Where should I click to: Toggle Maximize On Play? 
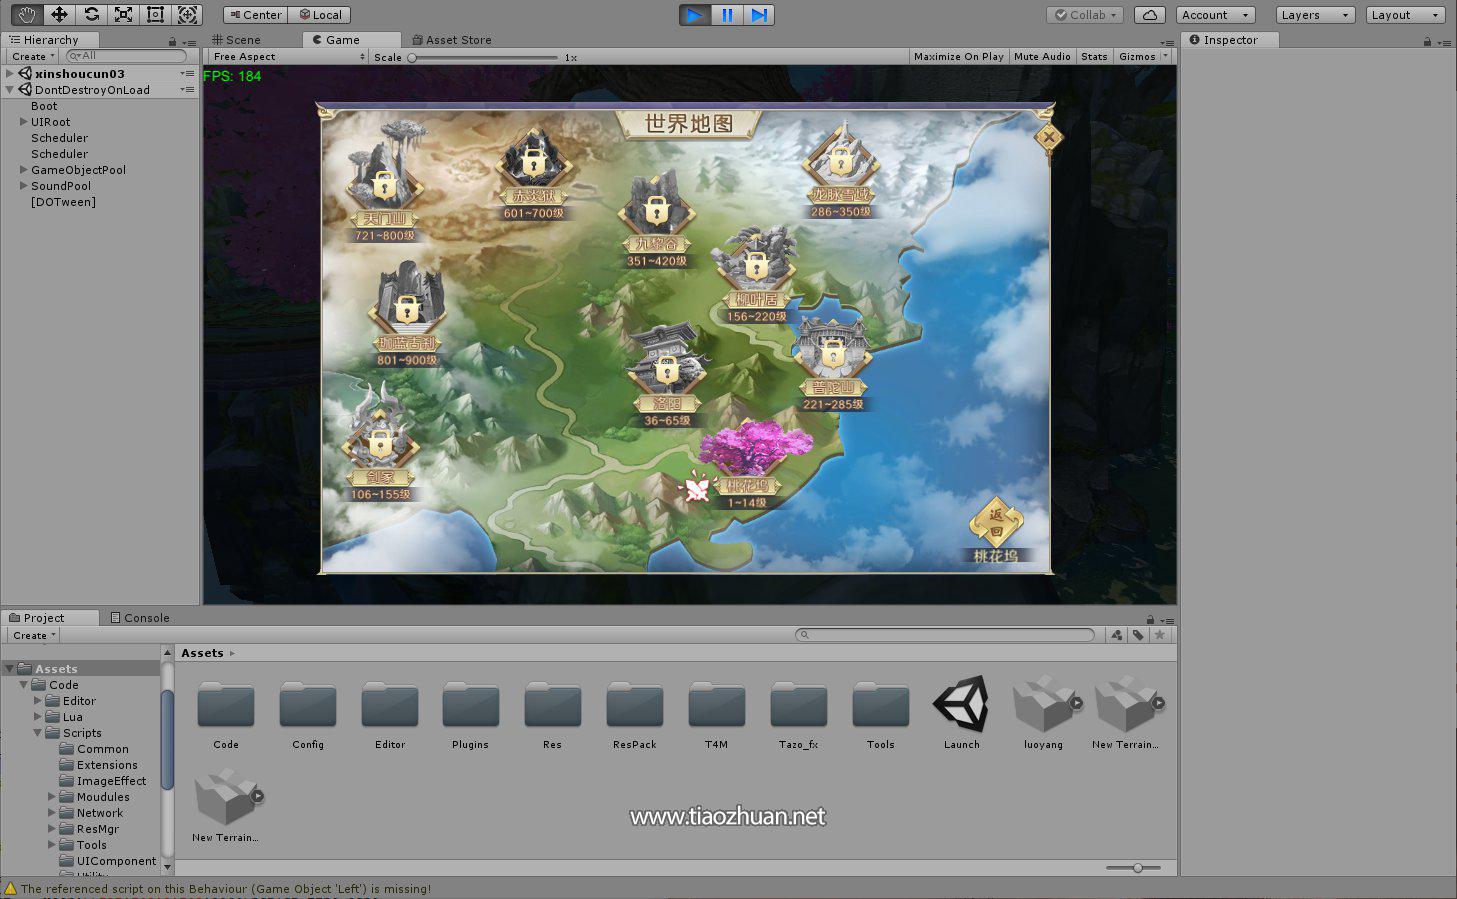pos(958,57)
